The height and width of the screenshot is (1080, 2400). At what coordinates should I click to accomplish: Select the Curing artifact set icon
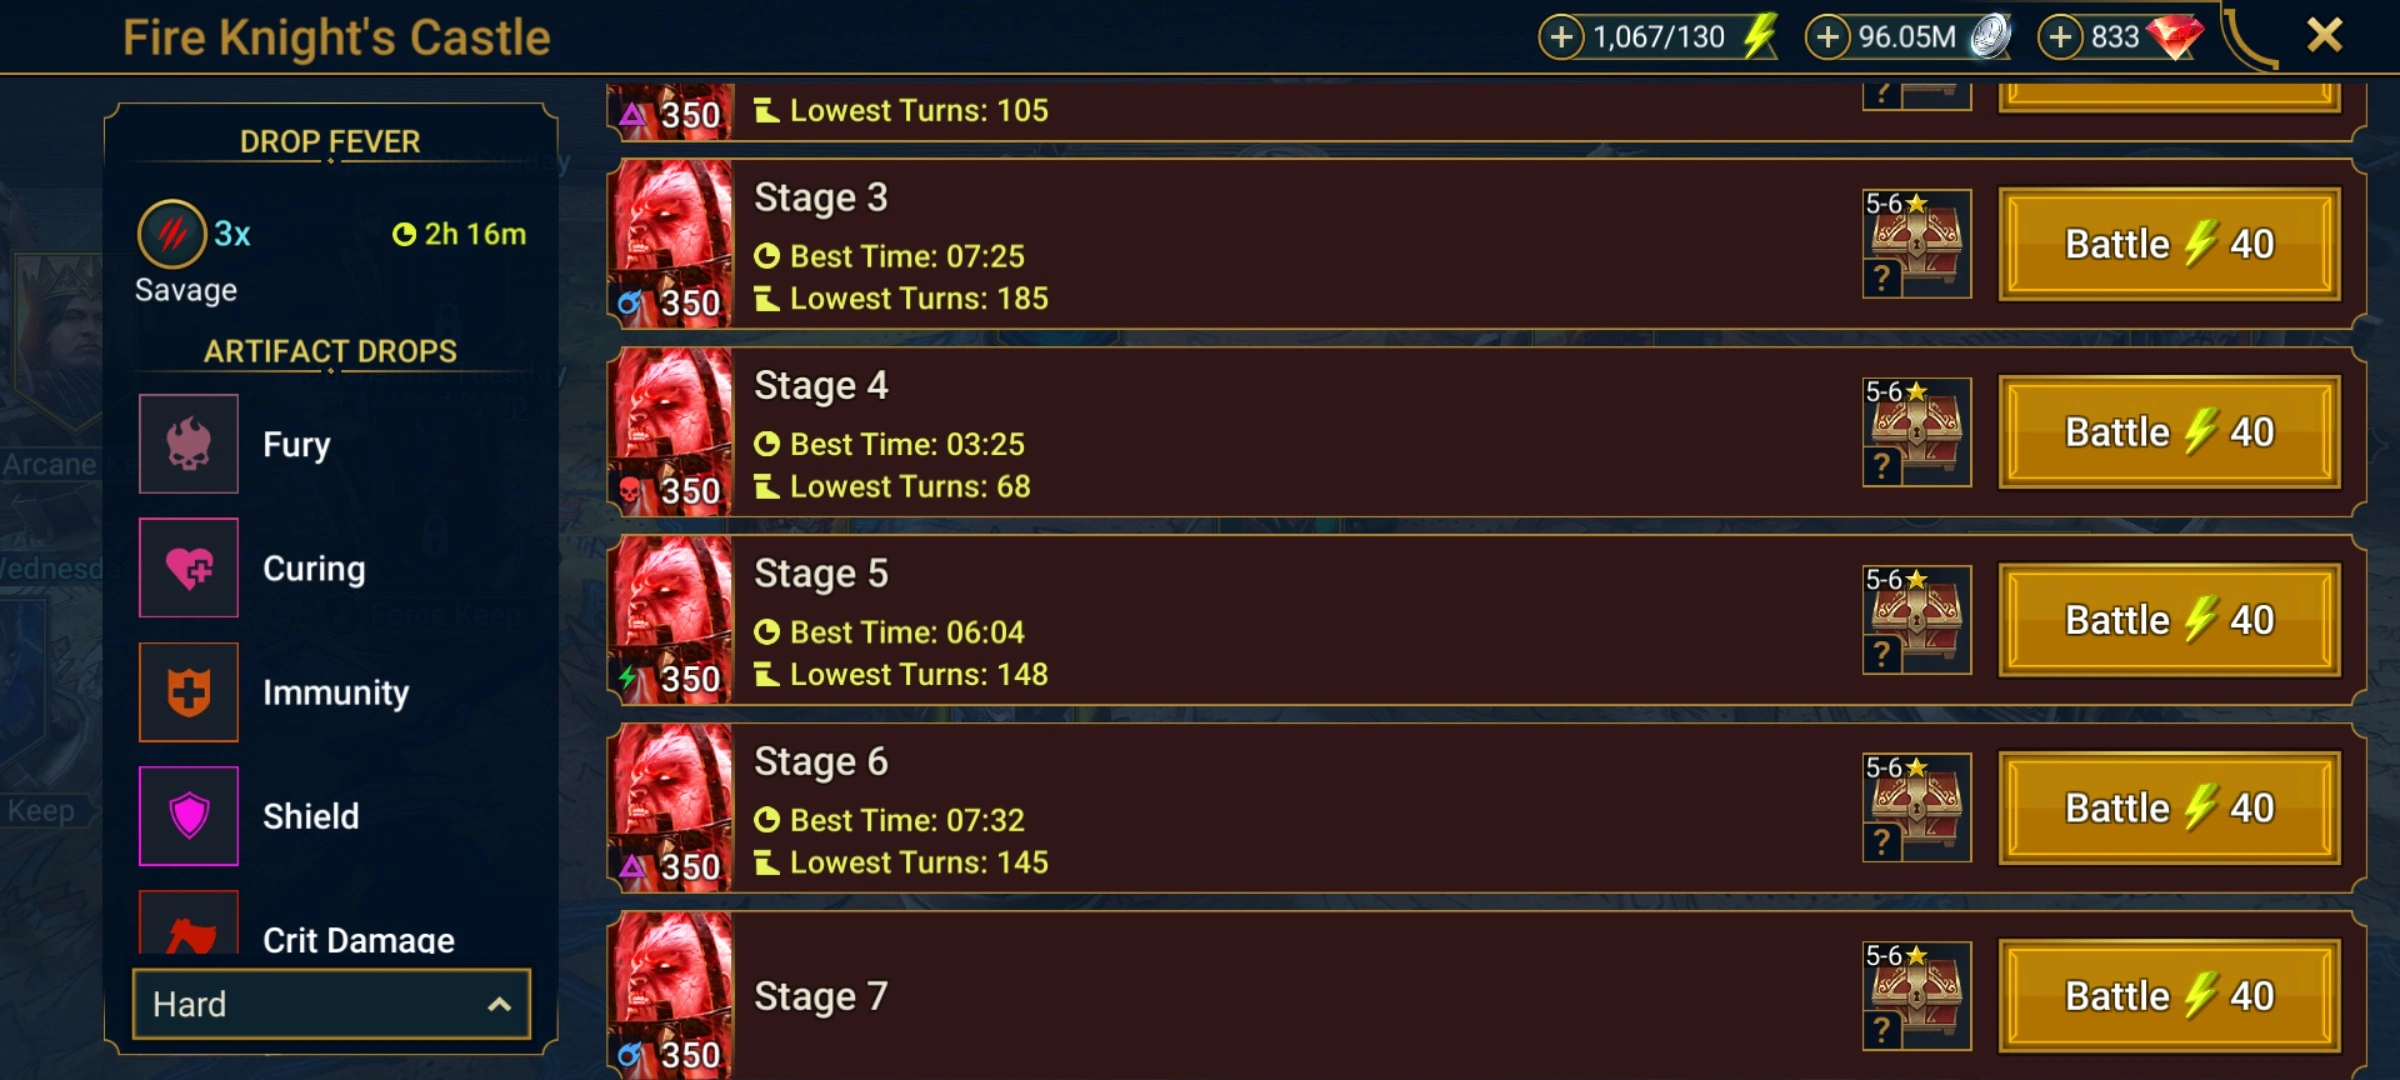(189, 568)
